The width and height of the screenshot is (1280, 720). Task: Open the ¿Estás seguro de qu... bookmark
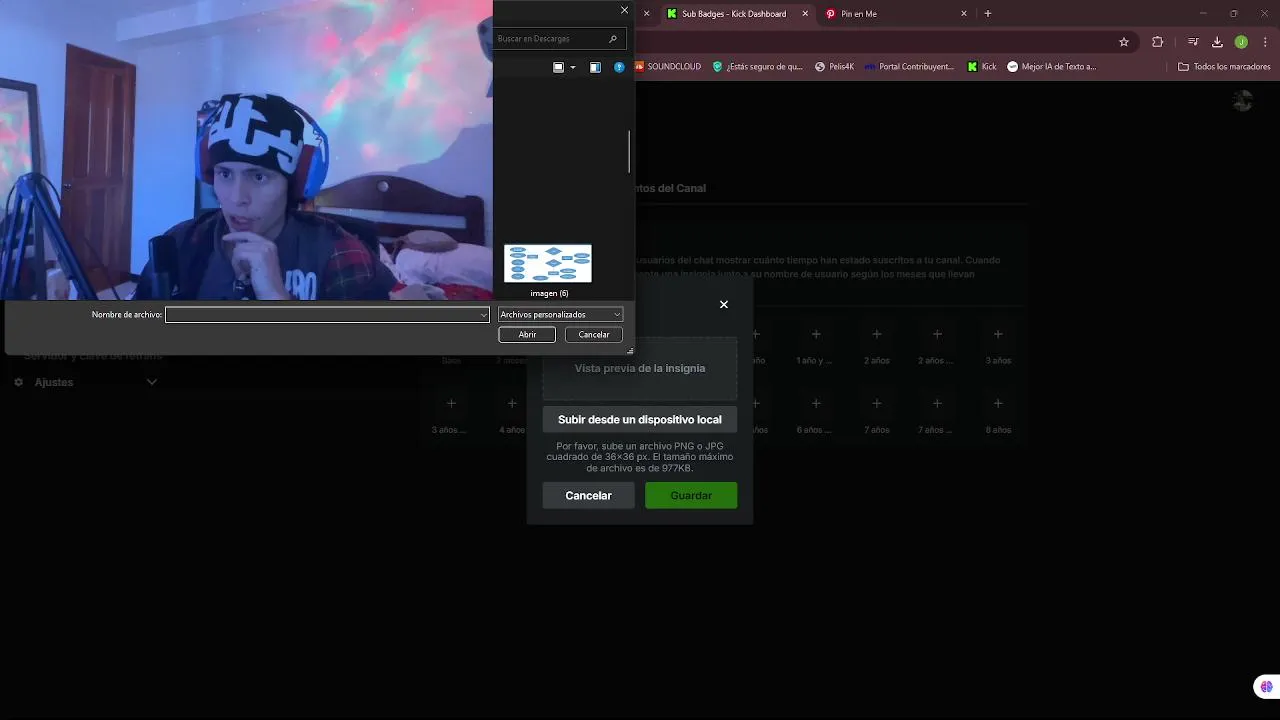tap(758, 67)
